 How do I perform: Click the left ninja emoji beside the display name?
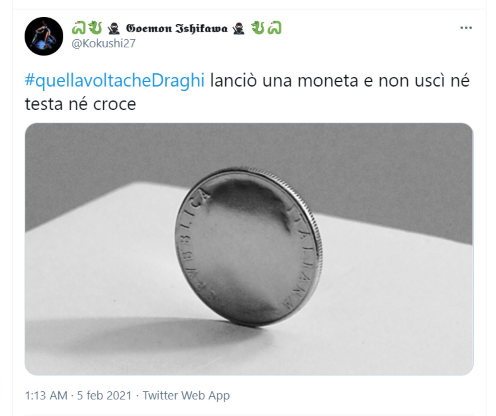tap(114, 29)
